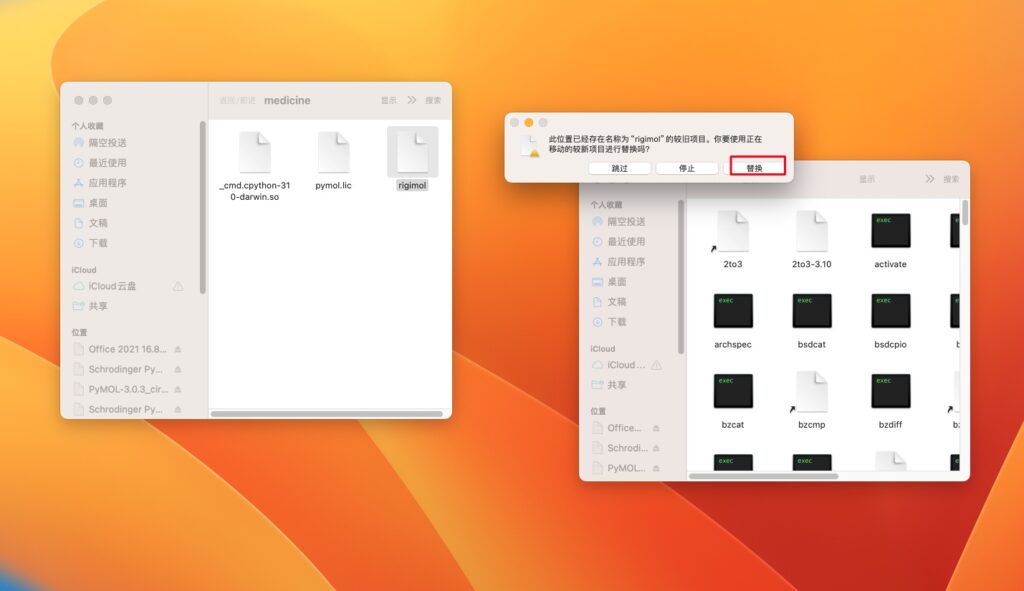Select the bsdcpio executable icon
This screenshot has height=591, width=1024.
point(889,313)
